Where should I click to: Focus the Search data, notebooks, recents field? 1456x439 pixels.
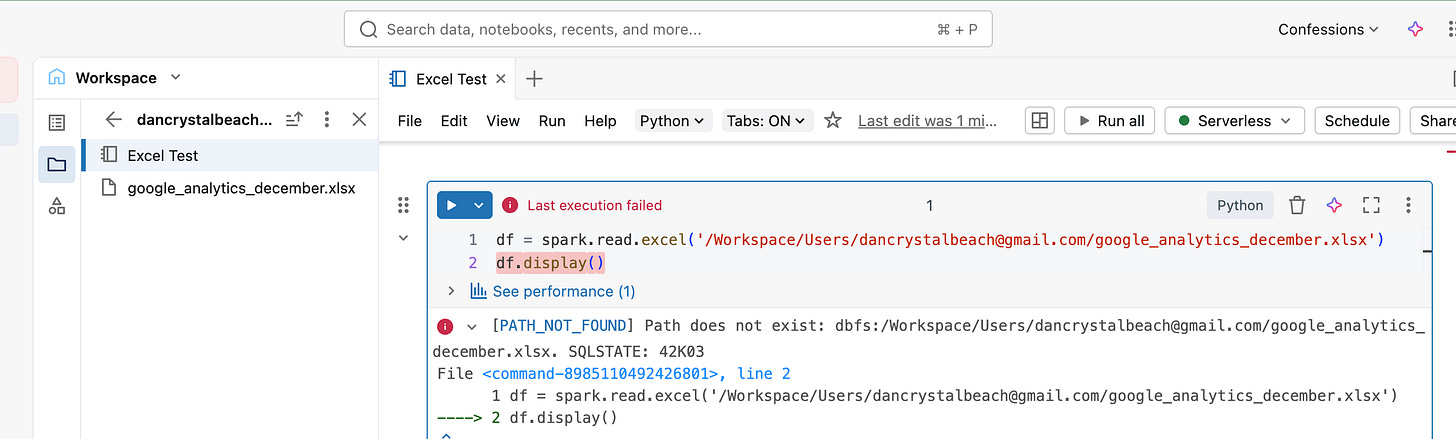tap(668, 29)
